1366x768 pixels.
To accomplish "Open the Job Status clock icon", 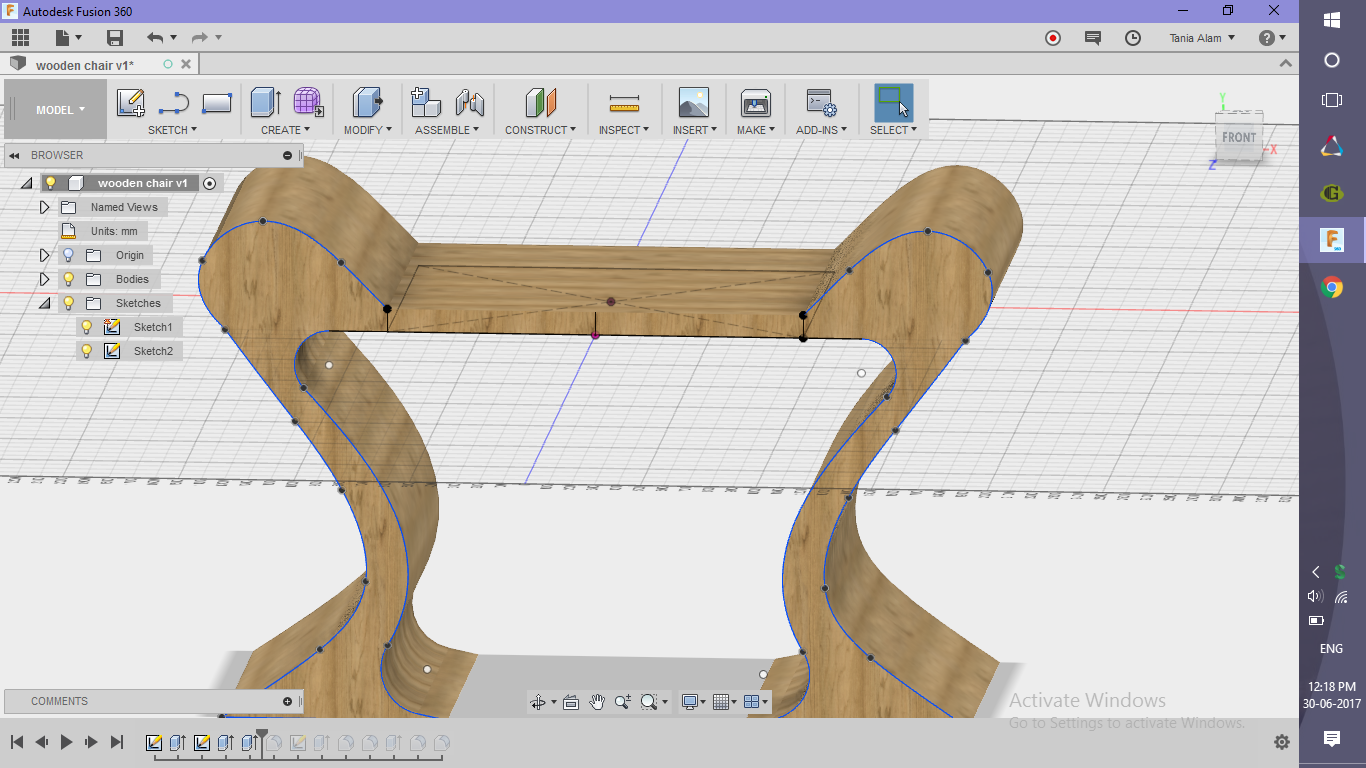I will 1133,38.
